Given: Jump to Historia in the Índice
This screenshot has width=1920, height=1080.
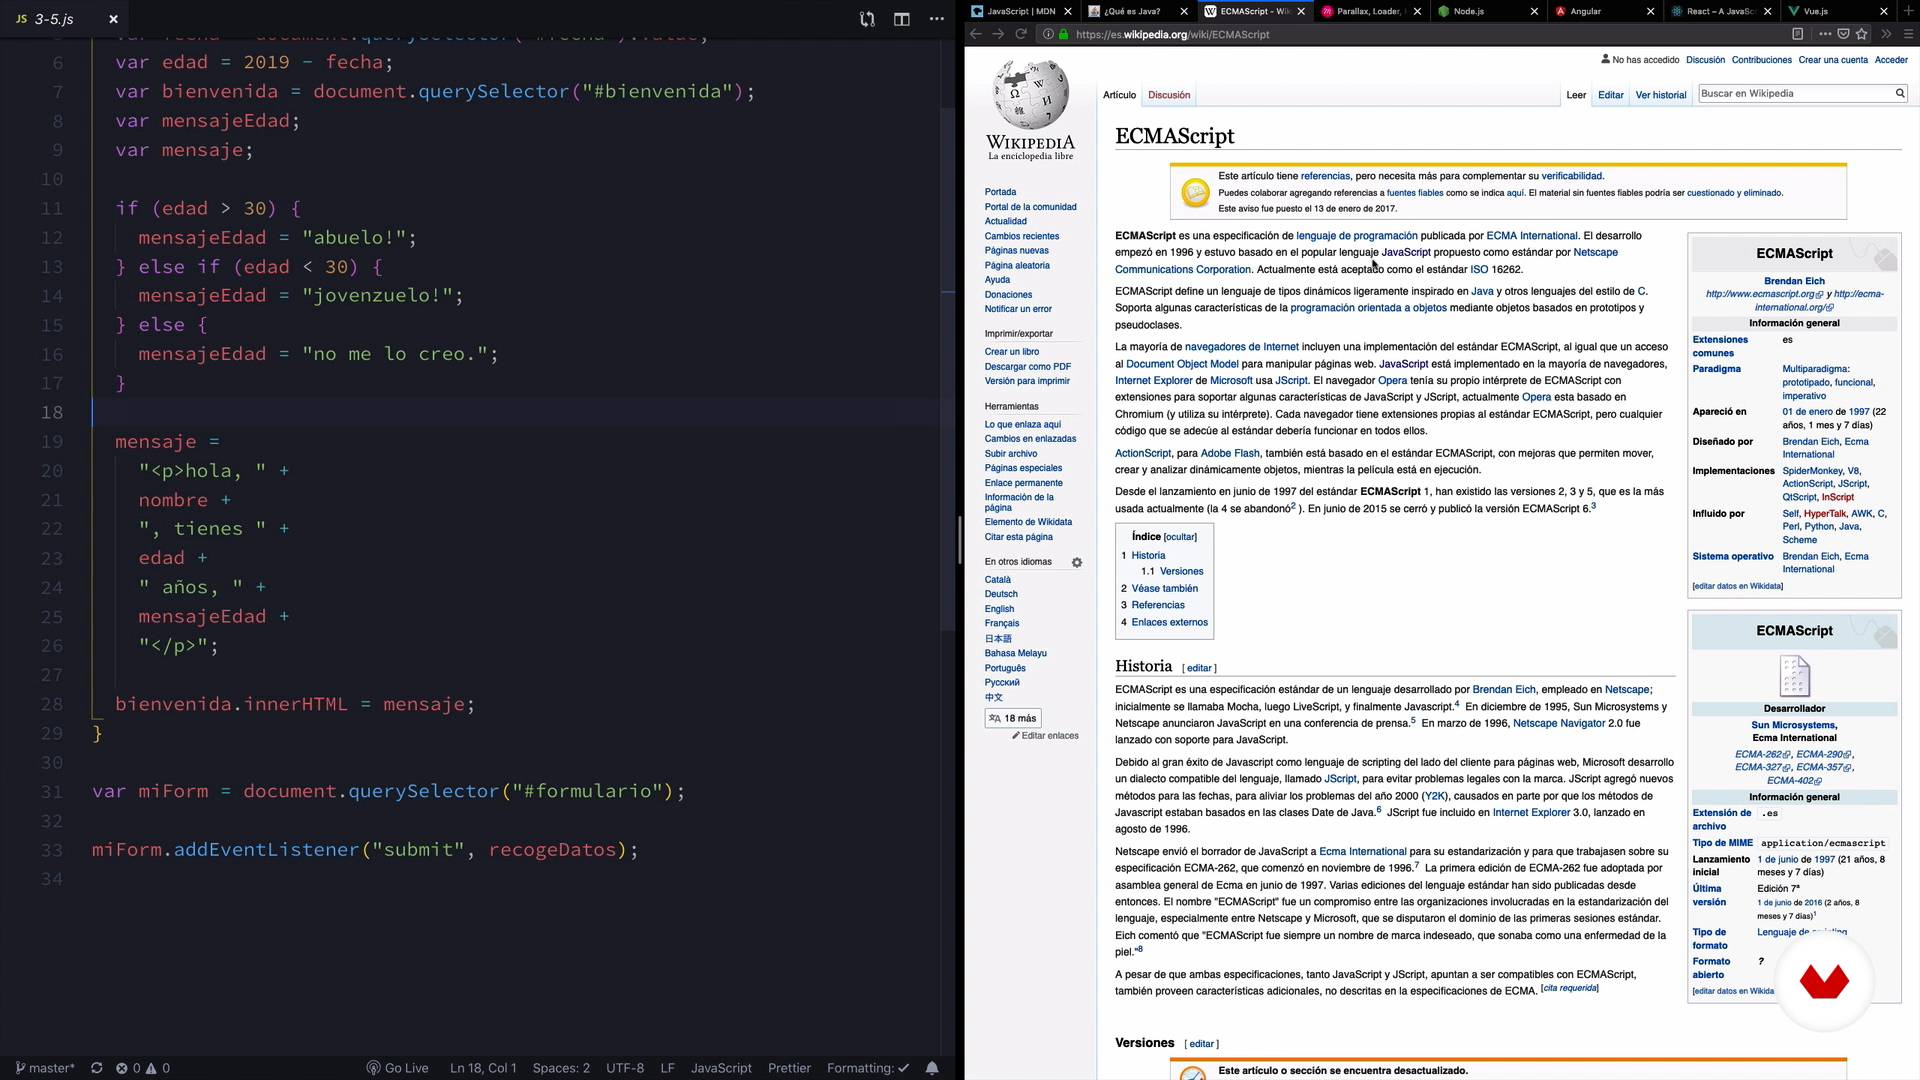Looking at the screenshot, I should click(x=1148, y=555).
